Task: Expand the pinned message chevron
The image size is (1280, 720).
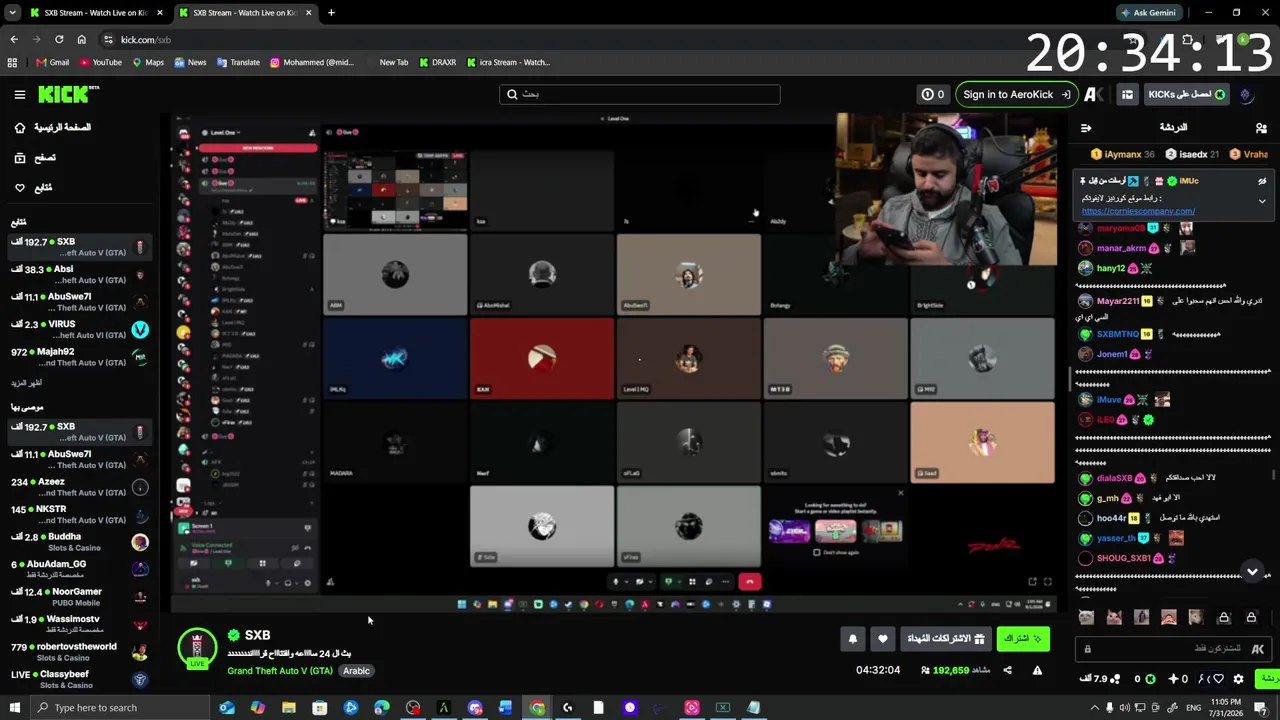Action: (x=1262, y=201)
